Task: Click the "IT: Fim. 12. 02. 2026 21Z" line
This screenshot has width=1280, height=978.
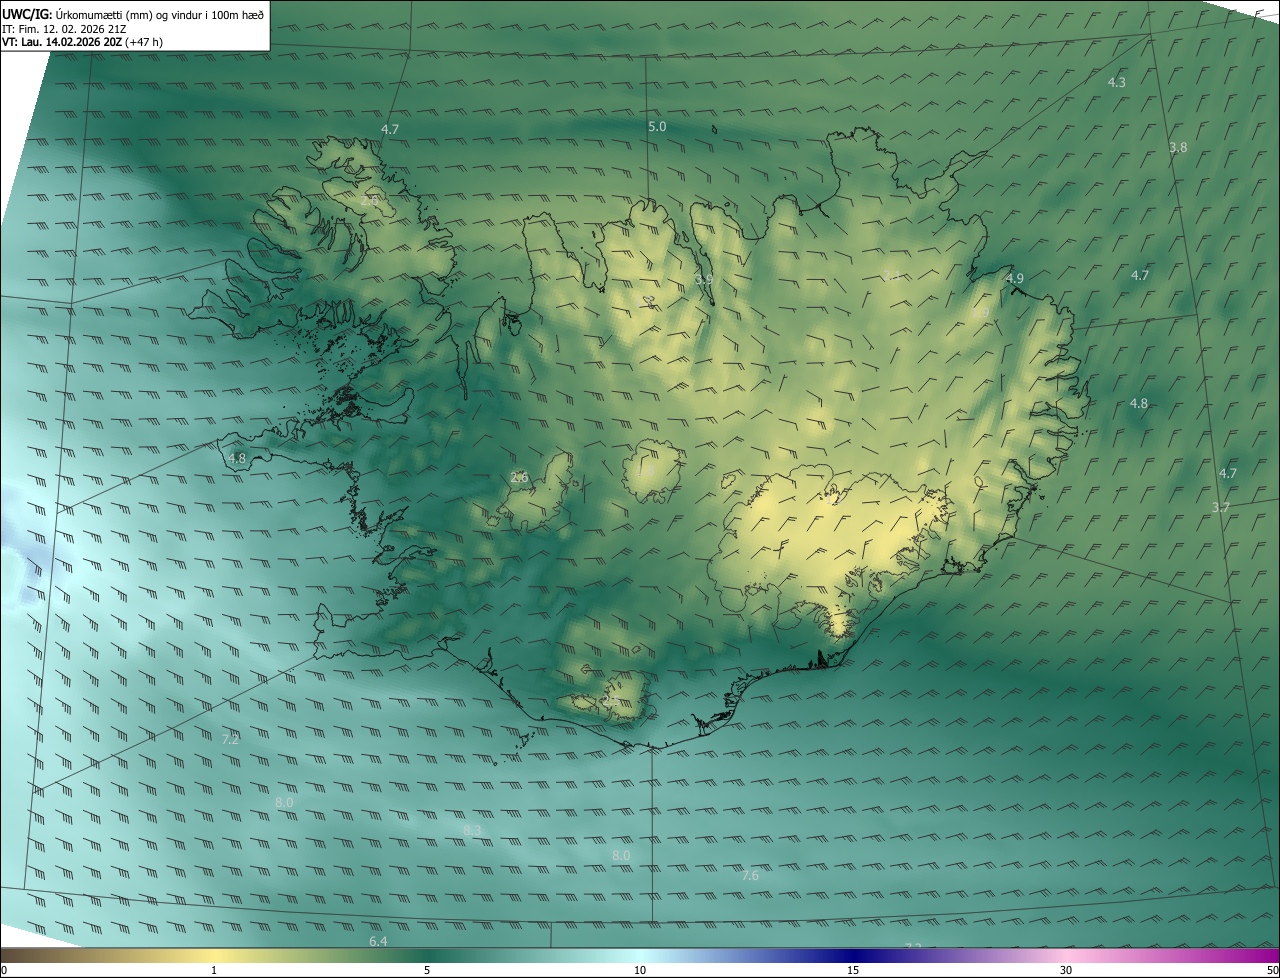Action: 64,28
